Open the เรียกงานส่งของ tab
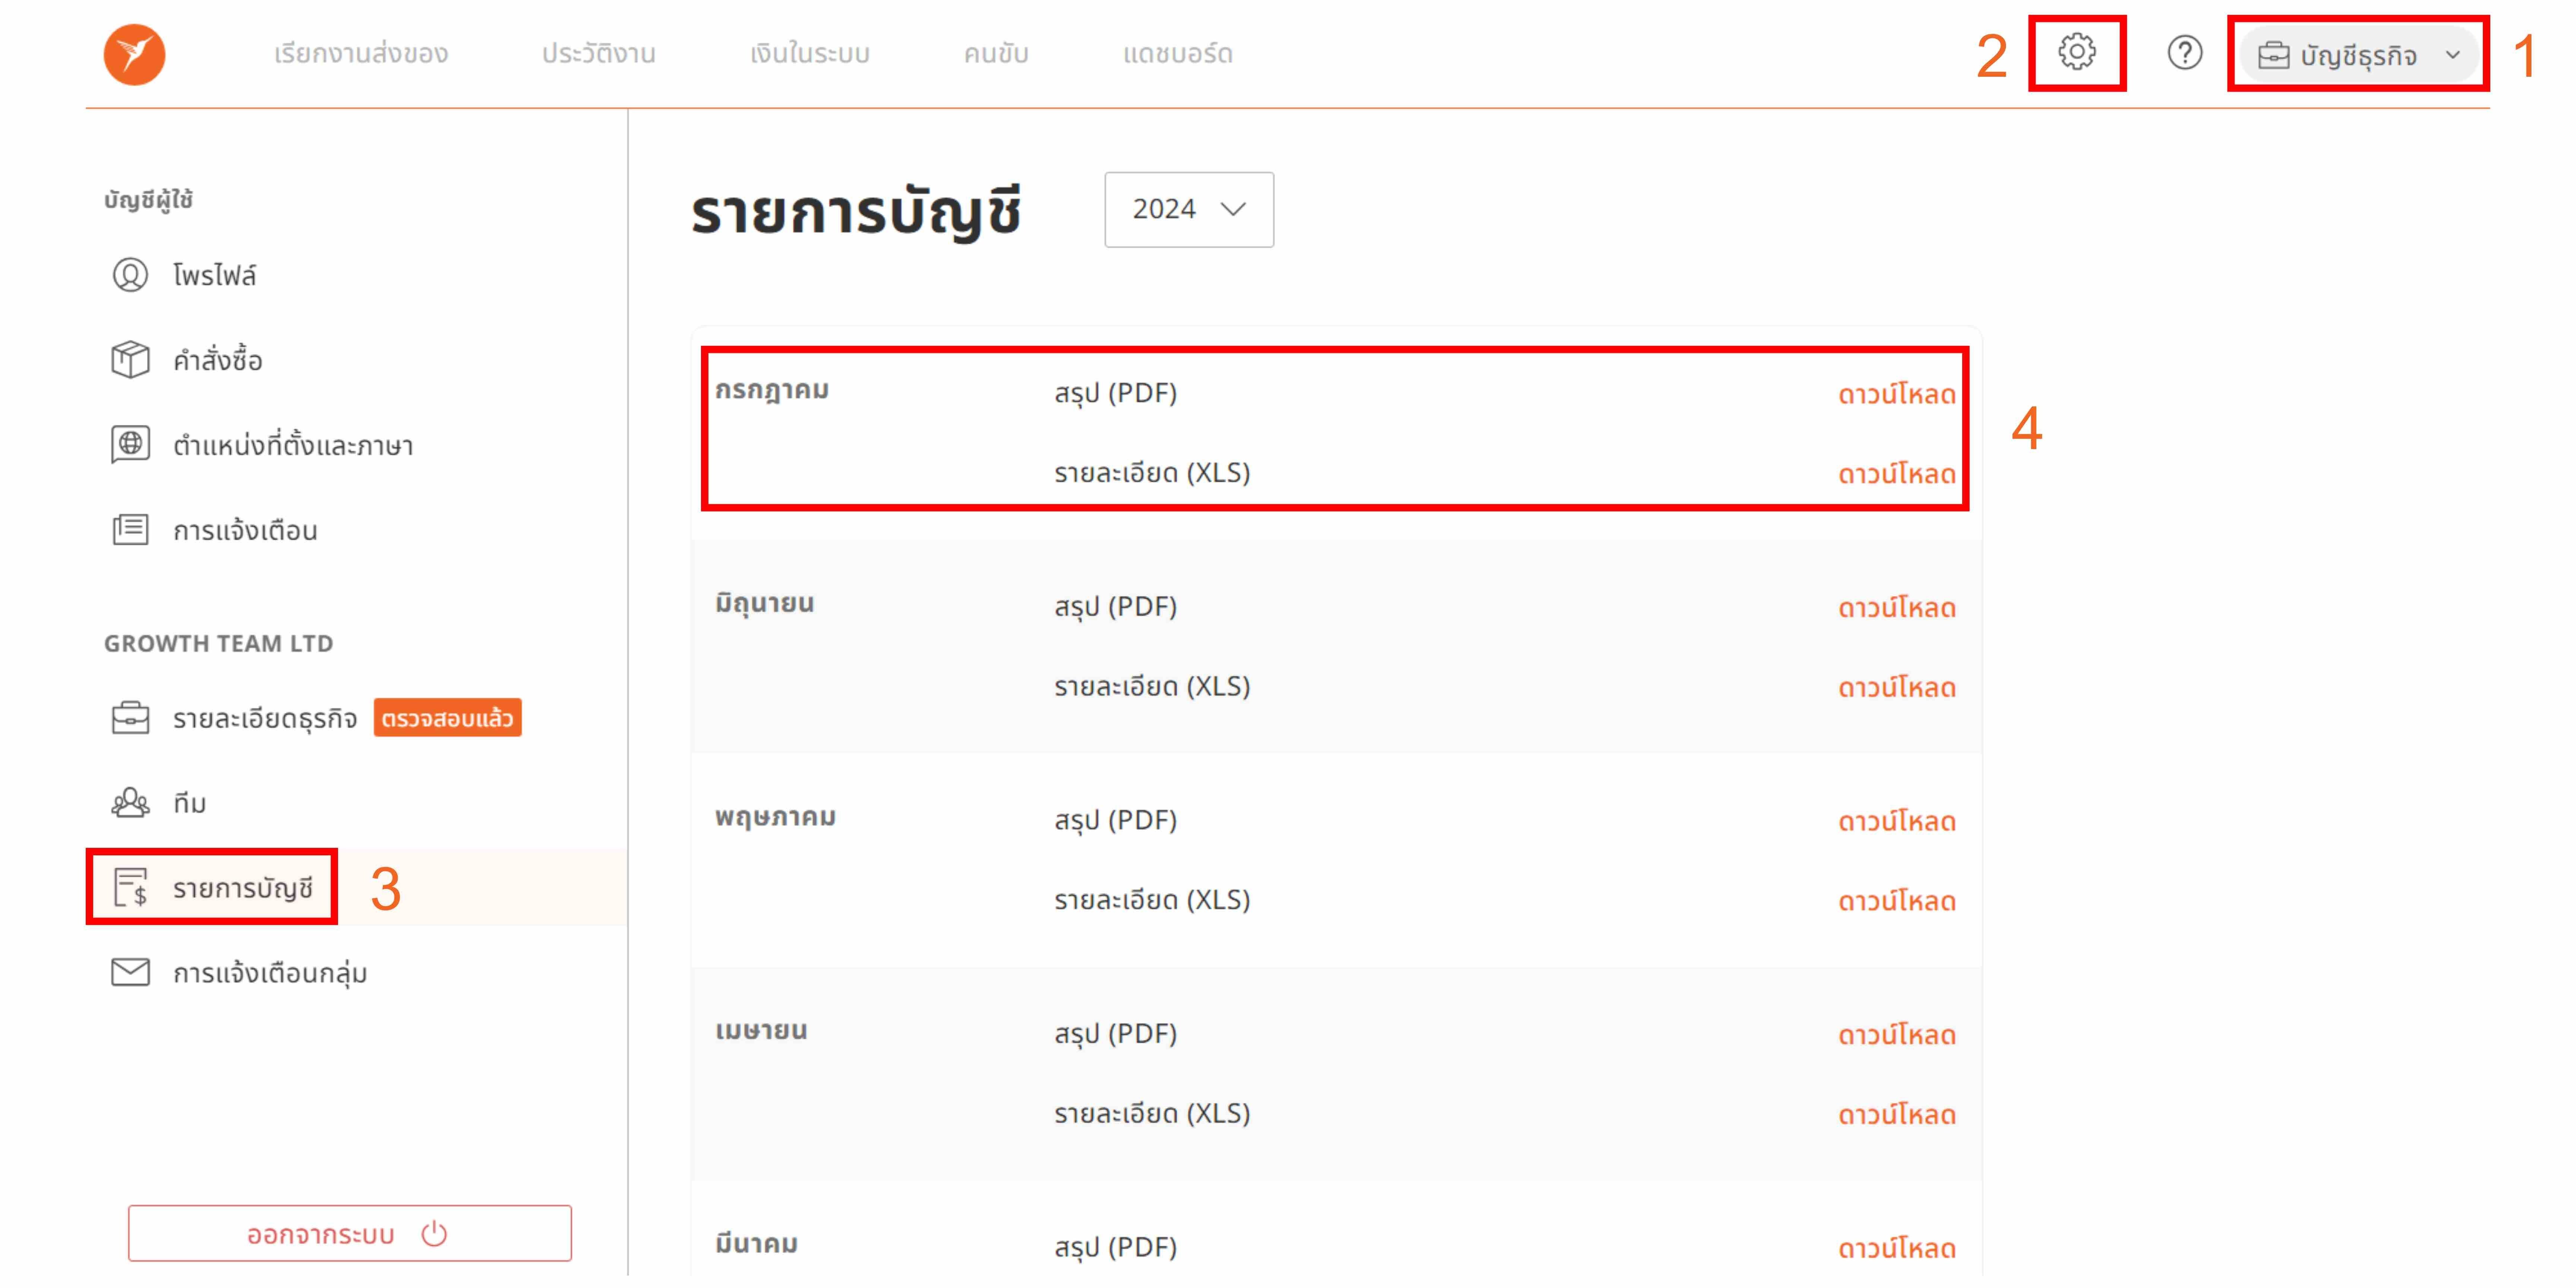The width and height of the screenshot is (2576, 1288). tap(361, 54)
